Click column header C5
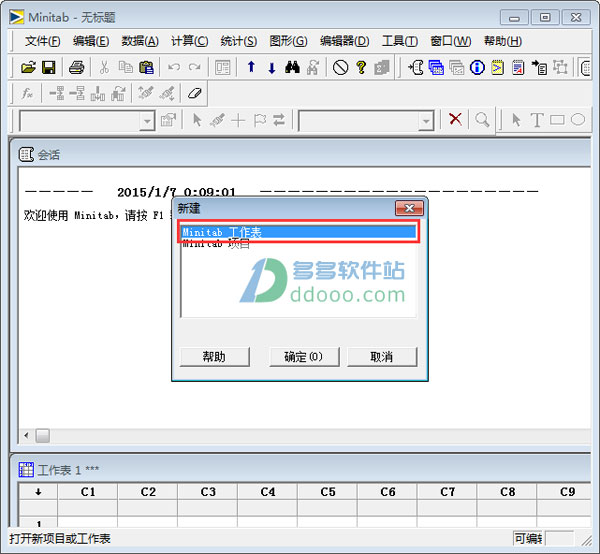The width and height of the screenshot is (600, 554). (x=328, y=492)
